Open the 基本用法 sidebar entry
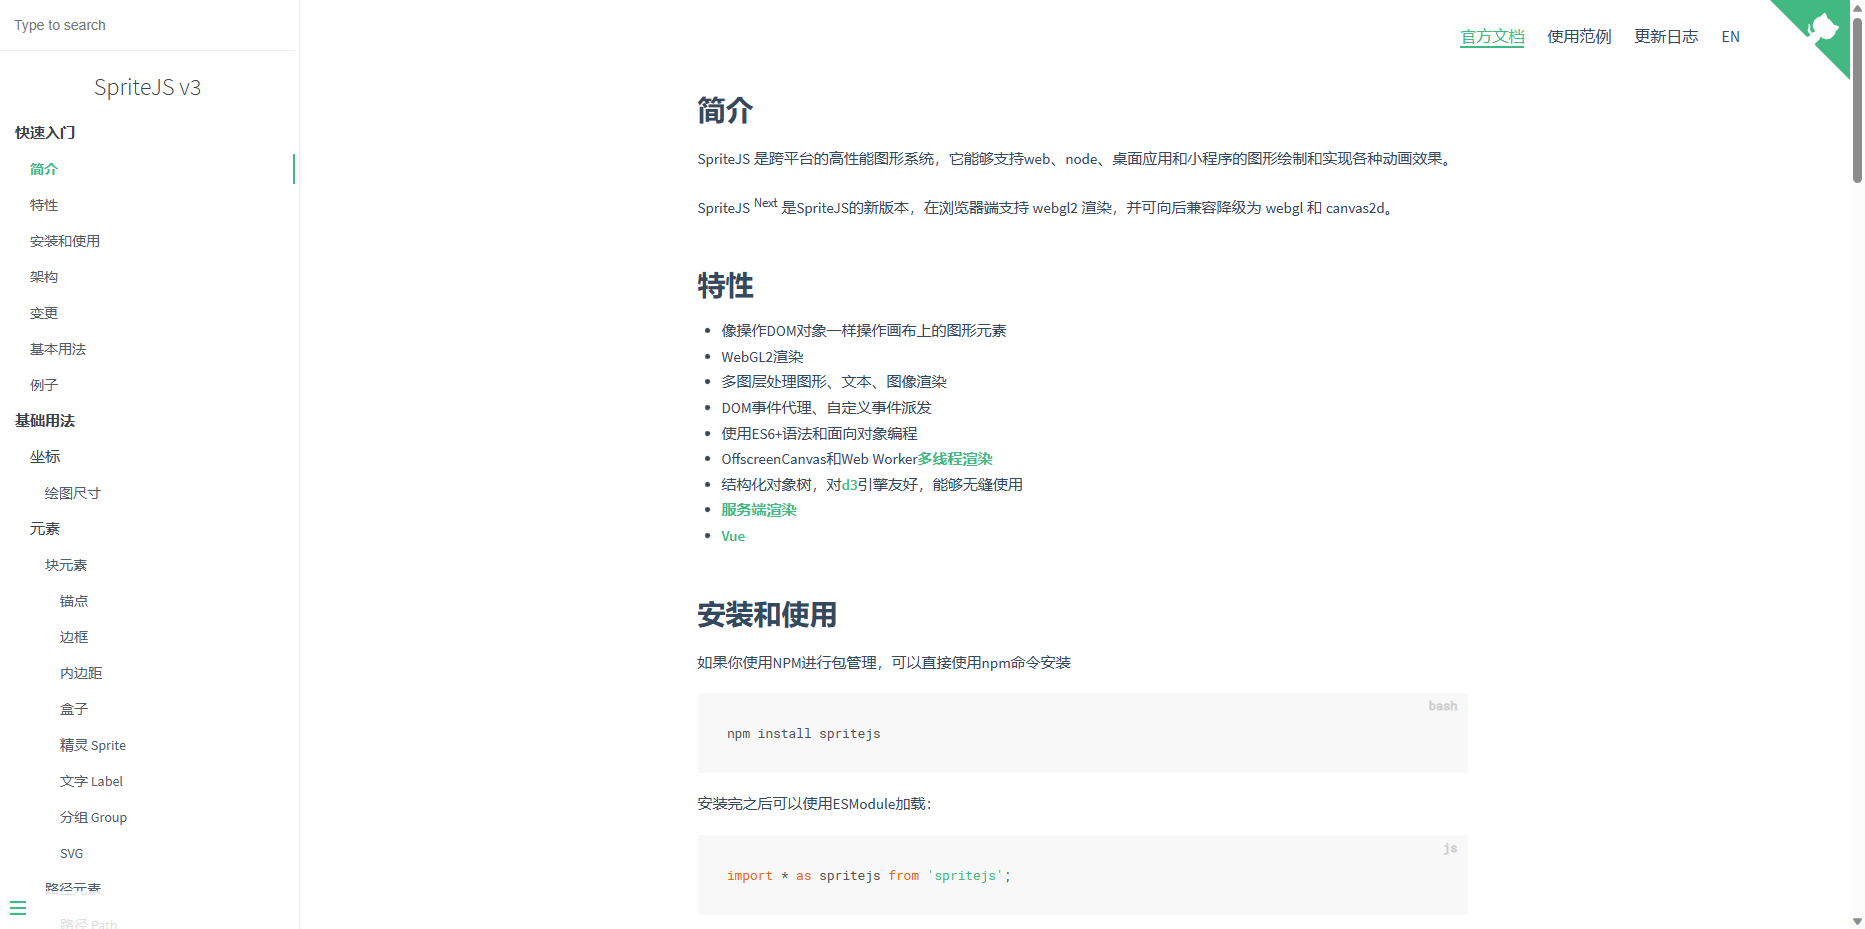Screen dimensions: 1865x929 58,349
